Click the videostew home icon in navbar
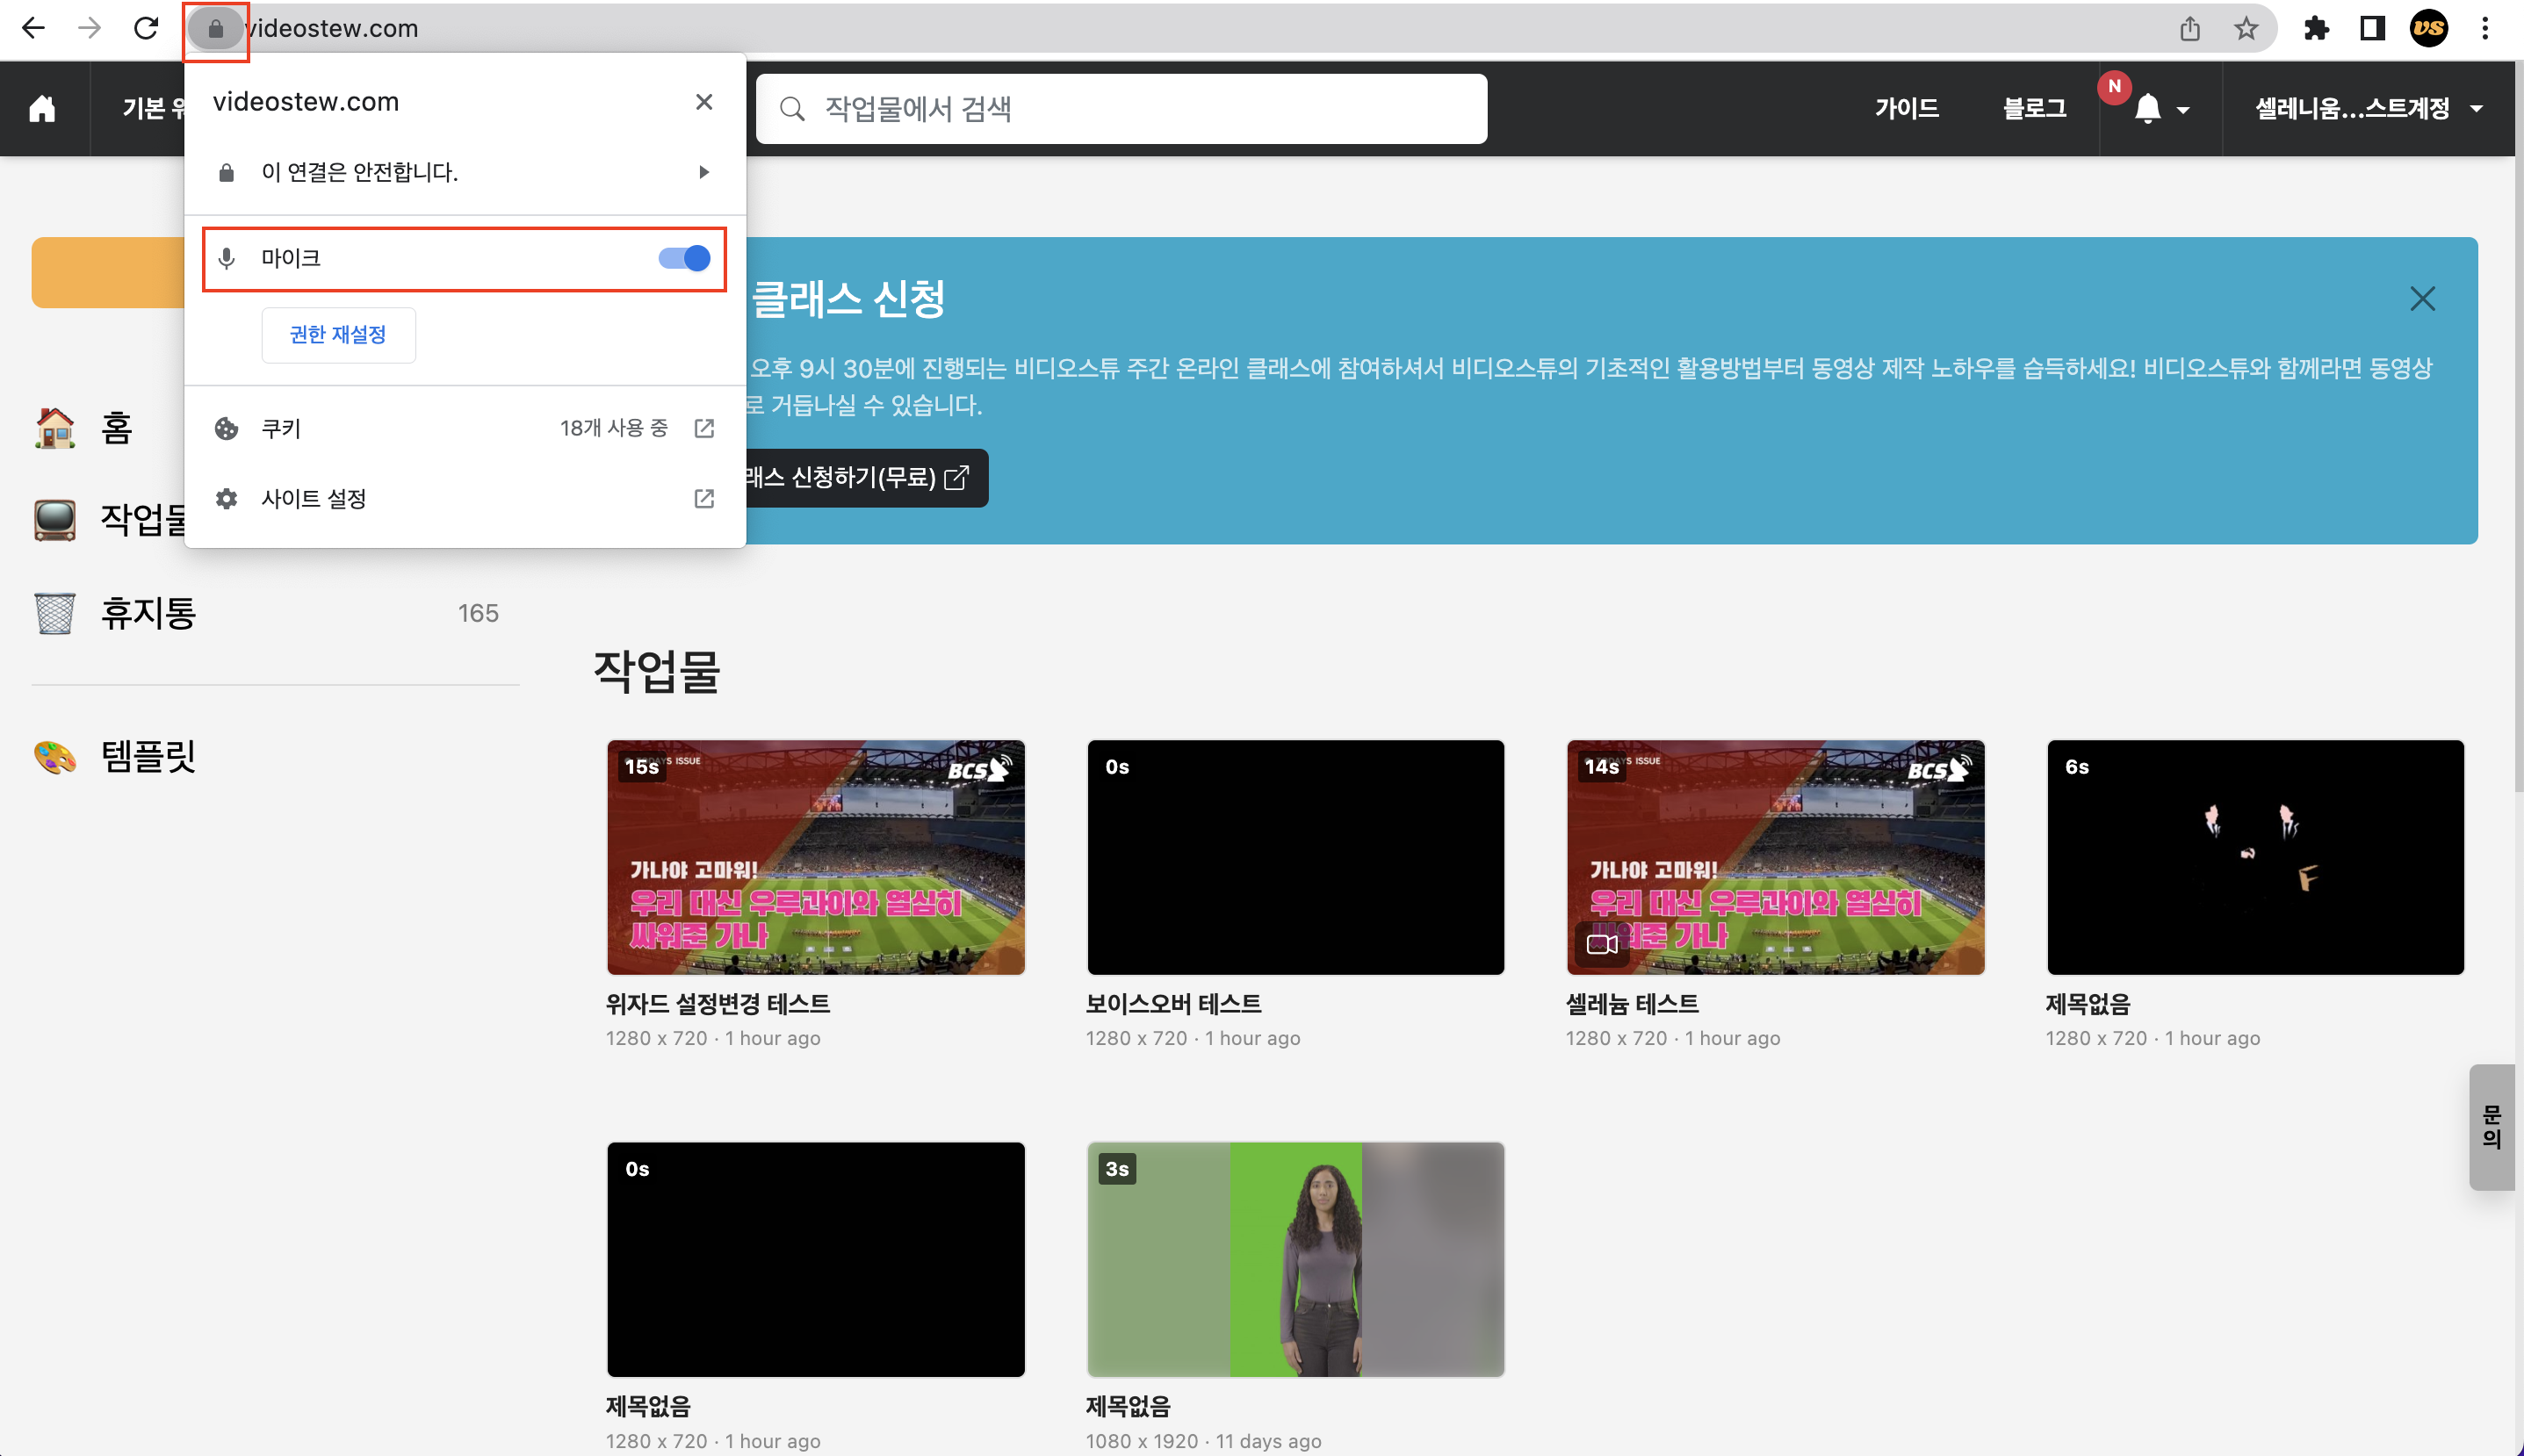Screen dimensions: 2524x1456 pos(42,108)
